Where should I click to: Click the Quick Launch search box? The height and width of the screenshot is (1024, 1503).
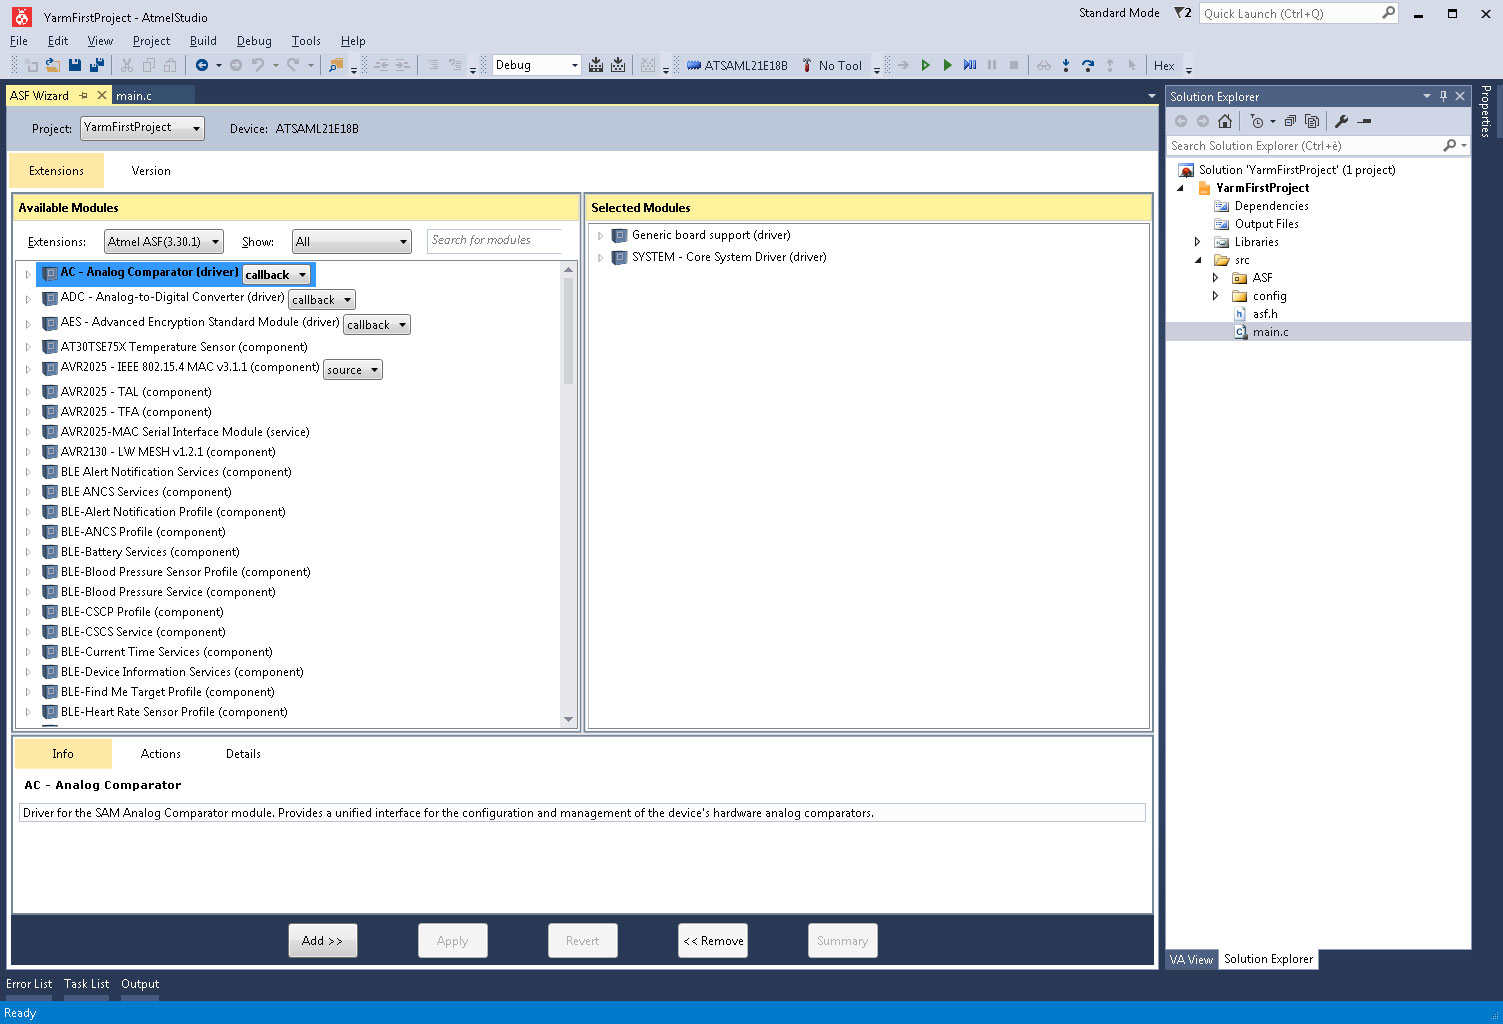click(x=1299, y=13)
